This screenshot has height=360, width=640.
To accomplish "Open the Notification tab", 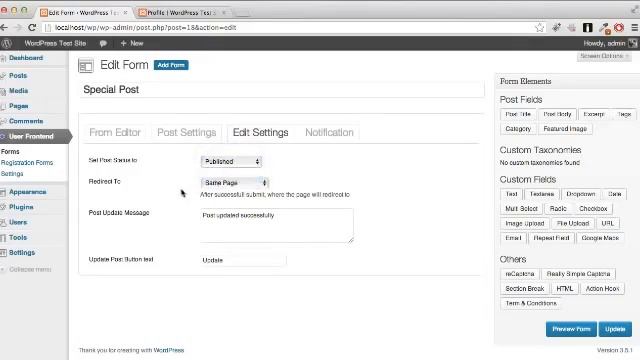I will [329, 133].
